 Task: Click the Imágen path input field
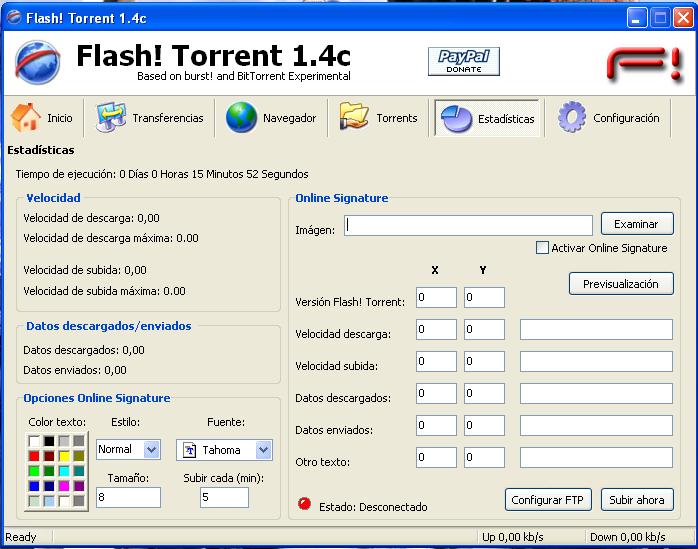click(468, 225)
